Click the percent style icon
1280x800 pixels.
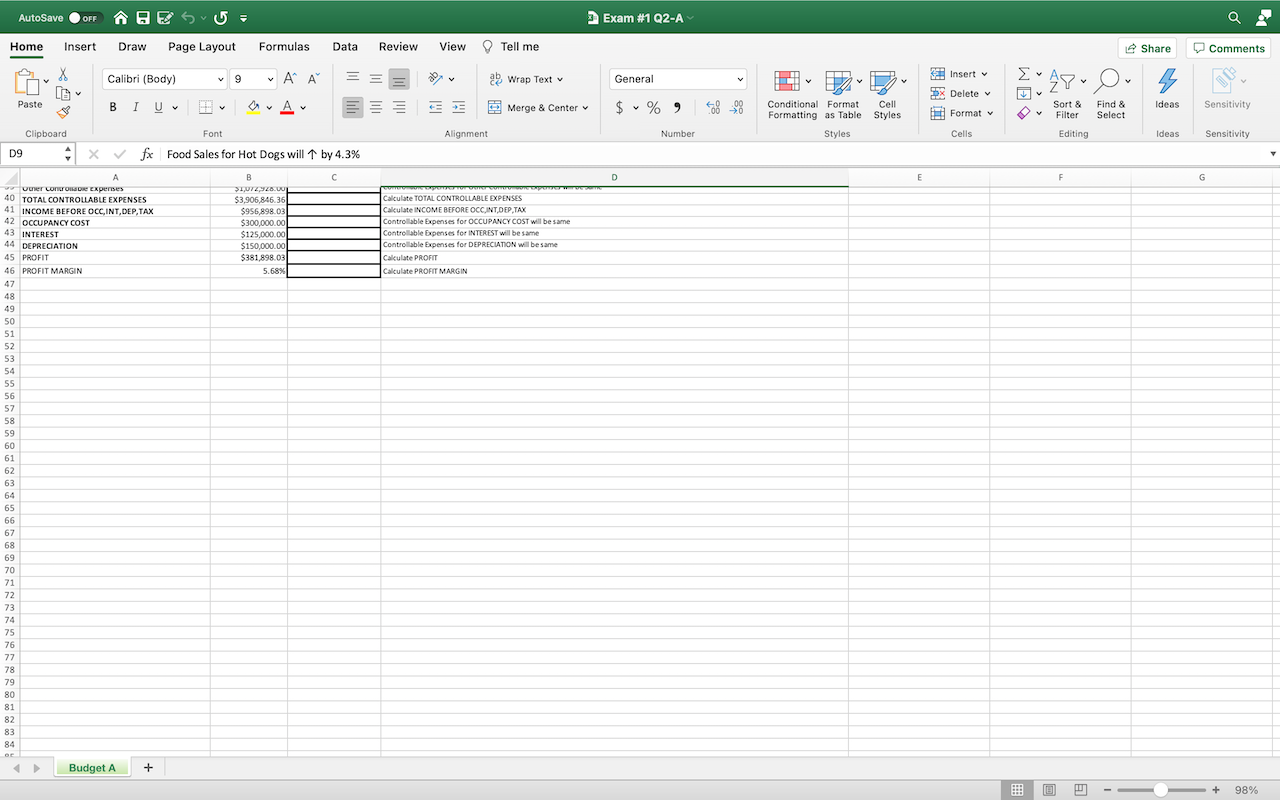[653, 107]
